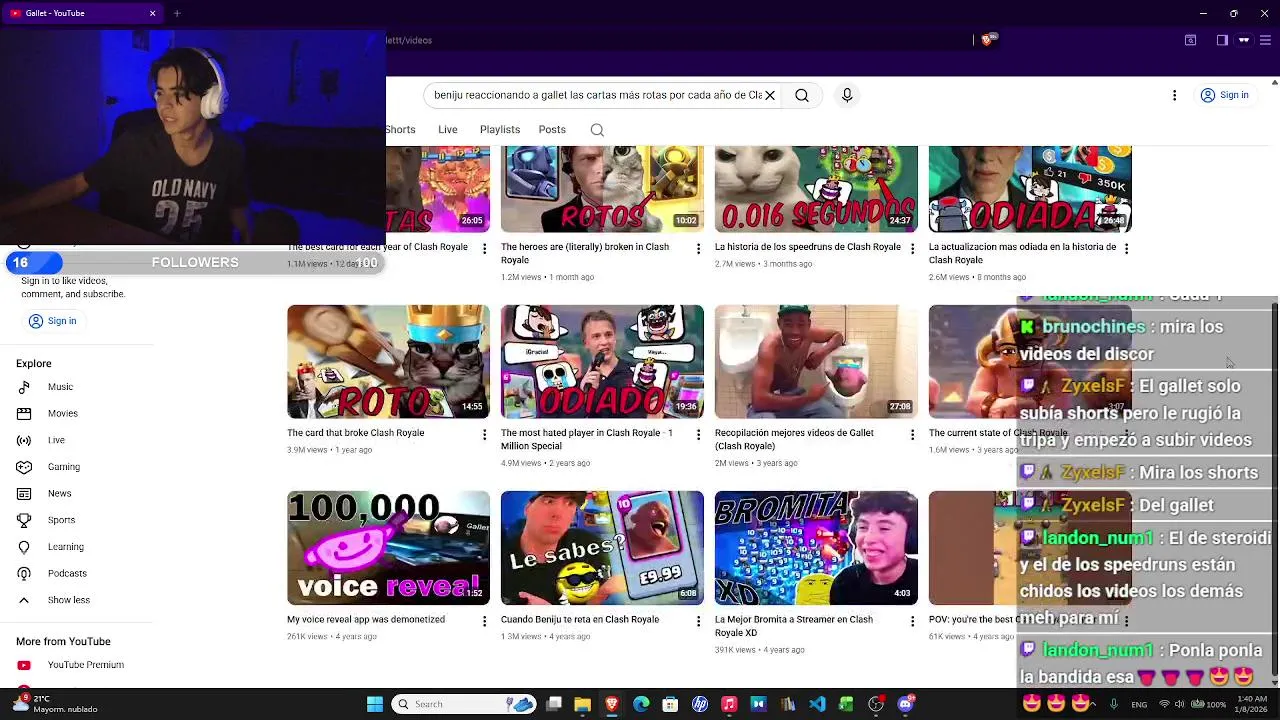
Task: Open the ODIADO 19:36 video thumbnail
Action: (602, 361)
